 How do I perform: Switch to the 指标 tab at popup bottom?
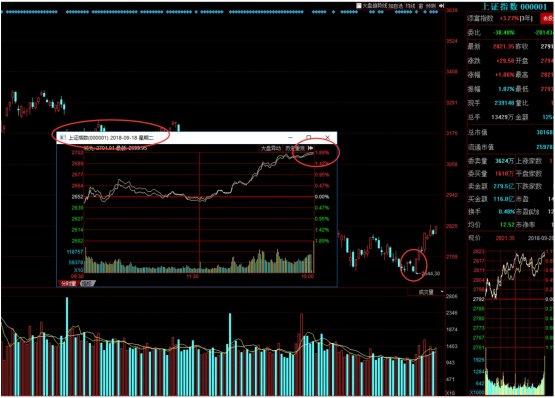pyautogui.click(x=87, y=283)
